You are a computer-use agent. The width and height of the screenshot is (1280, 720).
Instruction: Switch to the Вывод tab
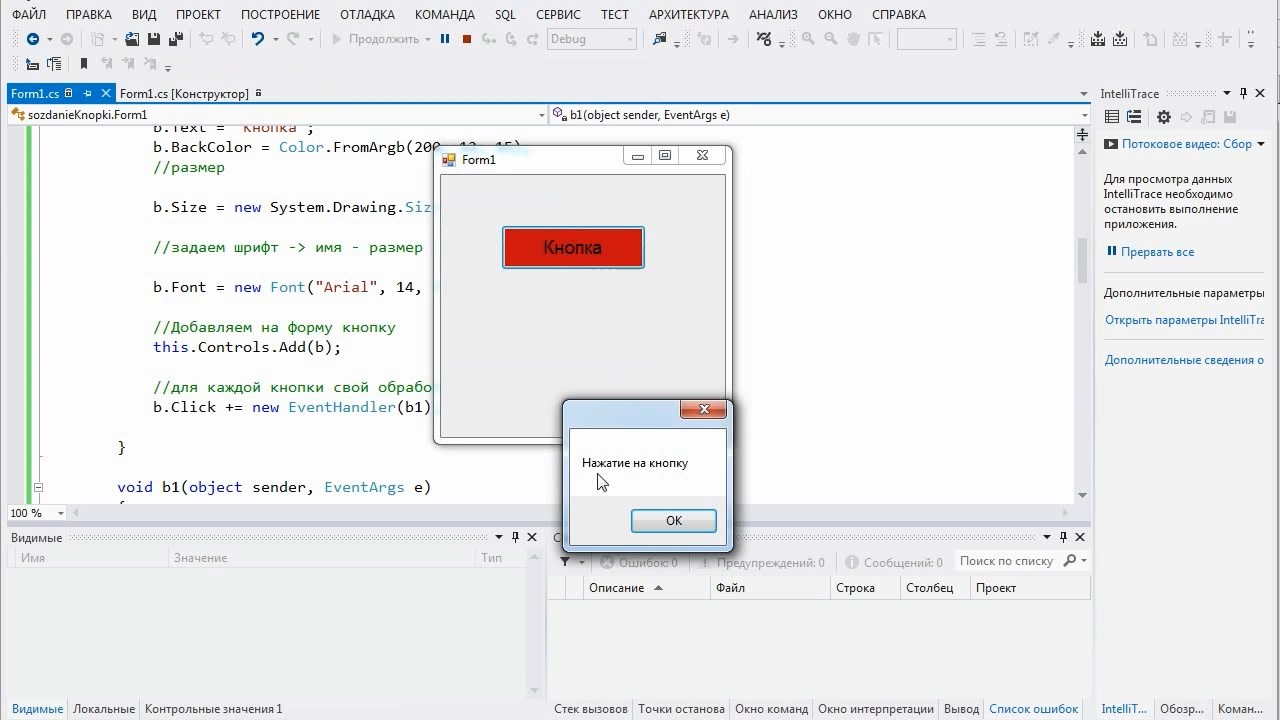point(962,709)
